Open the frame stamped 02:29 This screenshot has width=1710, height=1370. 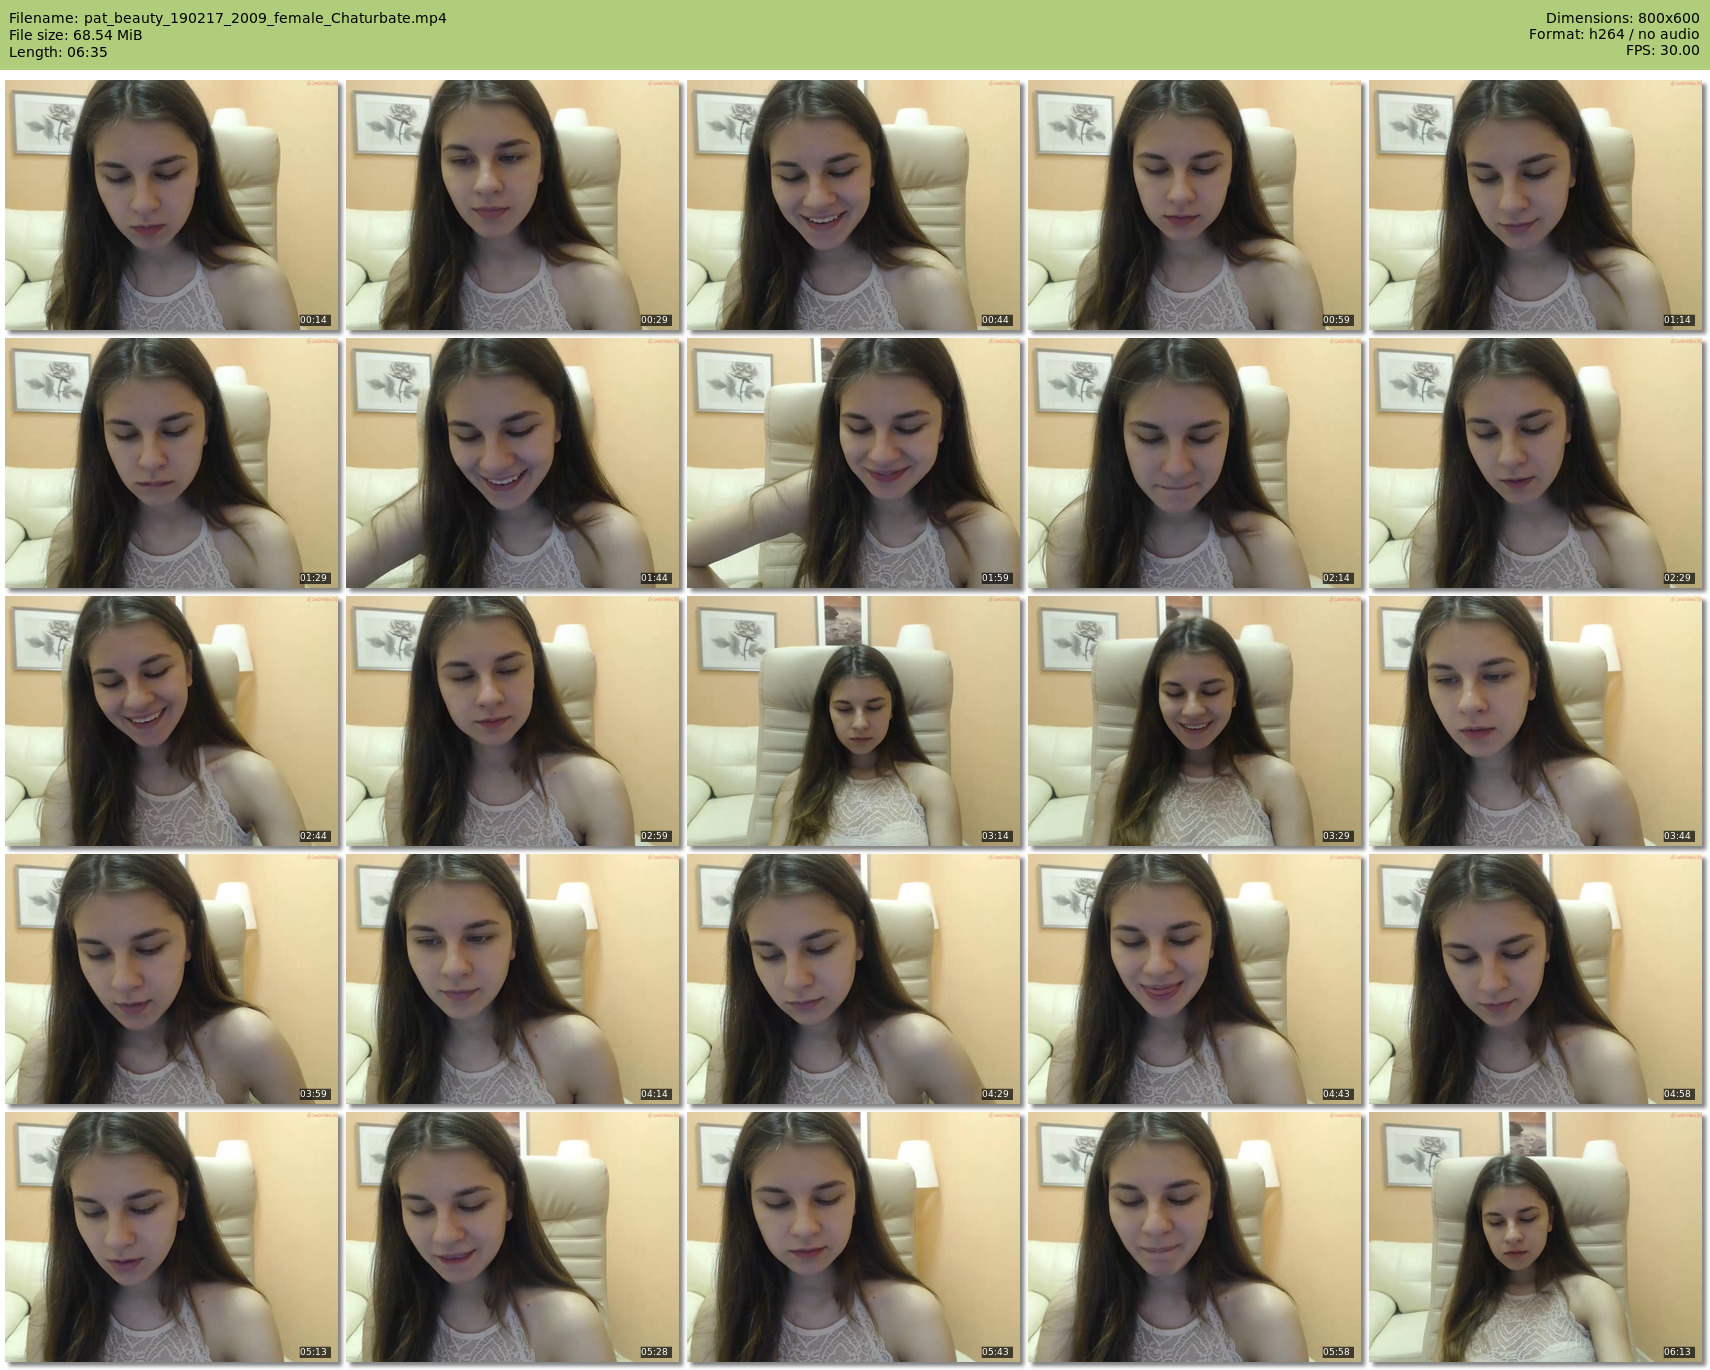click(x=1536, y=463)
